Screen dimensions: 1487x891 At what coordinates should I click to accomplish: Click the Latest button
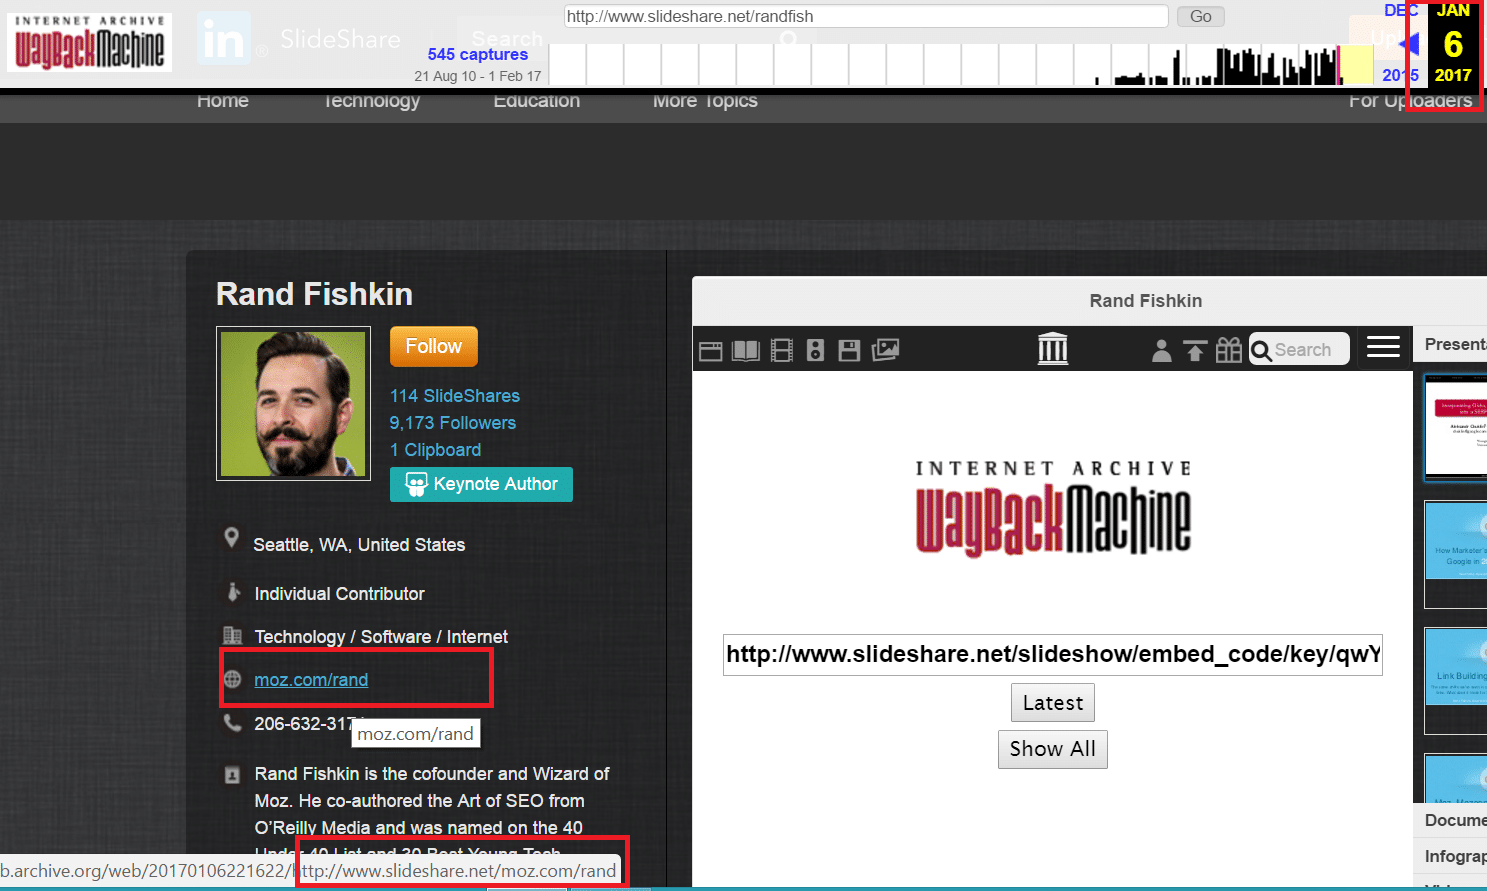(1053, 702)
